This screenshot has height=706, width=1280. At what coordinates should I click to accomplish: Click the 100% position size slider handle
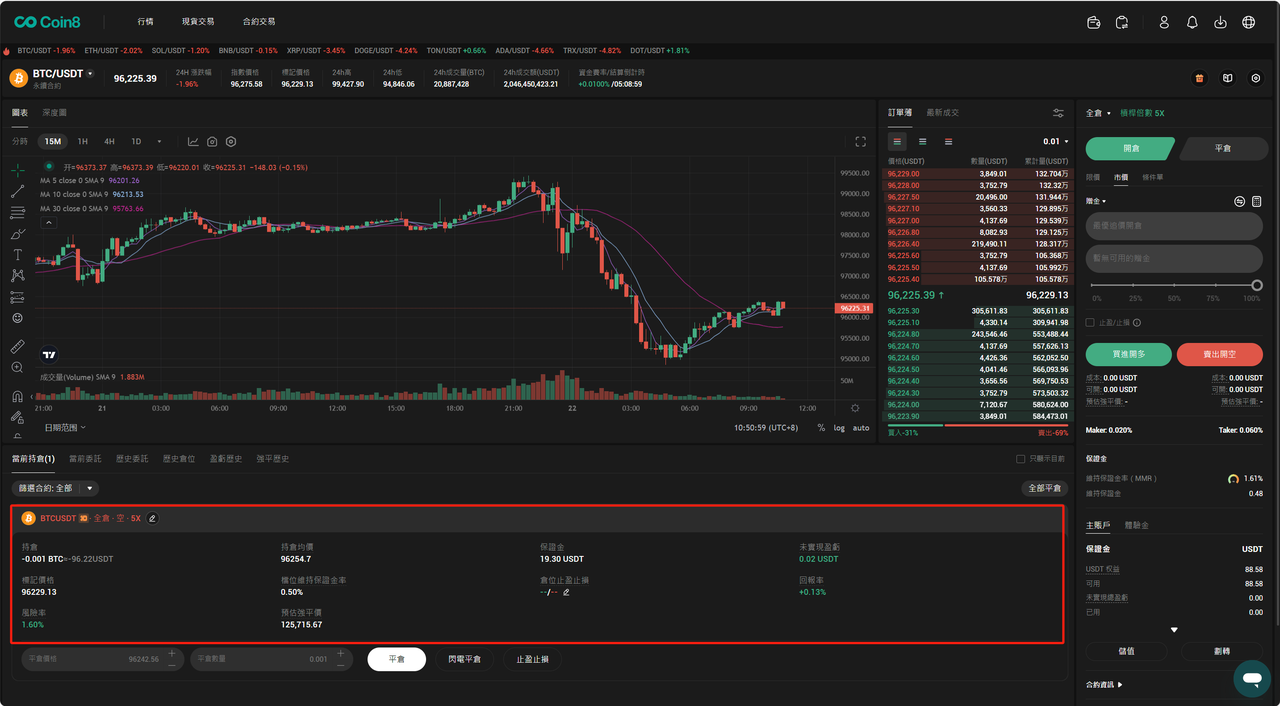coord(1257,286)
